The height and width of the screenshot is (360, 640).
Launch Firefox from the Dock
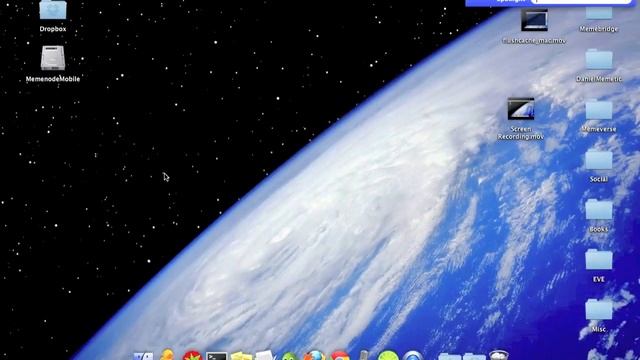314,355
